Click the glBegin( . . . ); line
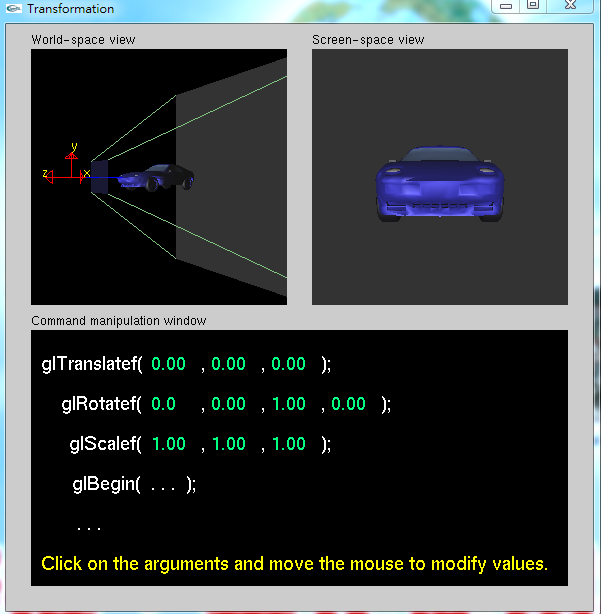Viewport: 601px width, 614px height. click(x=134, y=485)
